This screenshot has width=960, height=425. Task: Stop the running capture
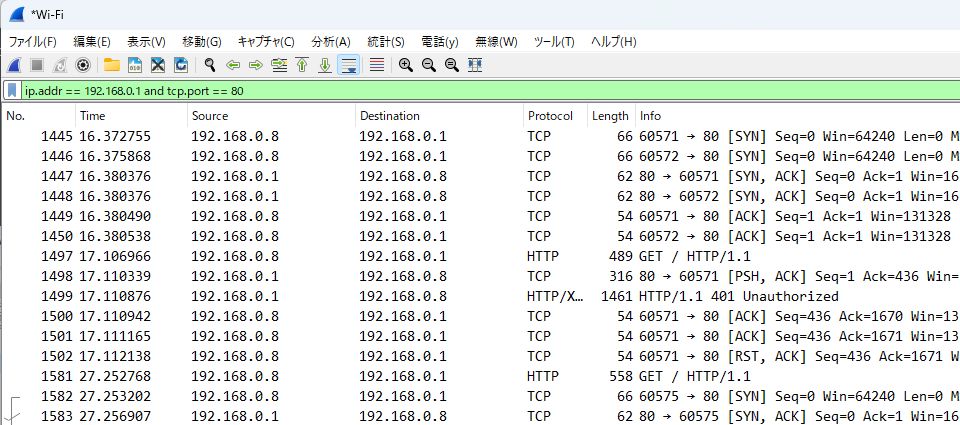tap(37, 65)
